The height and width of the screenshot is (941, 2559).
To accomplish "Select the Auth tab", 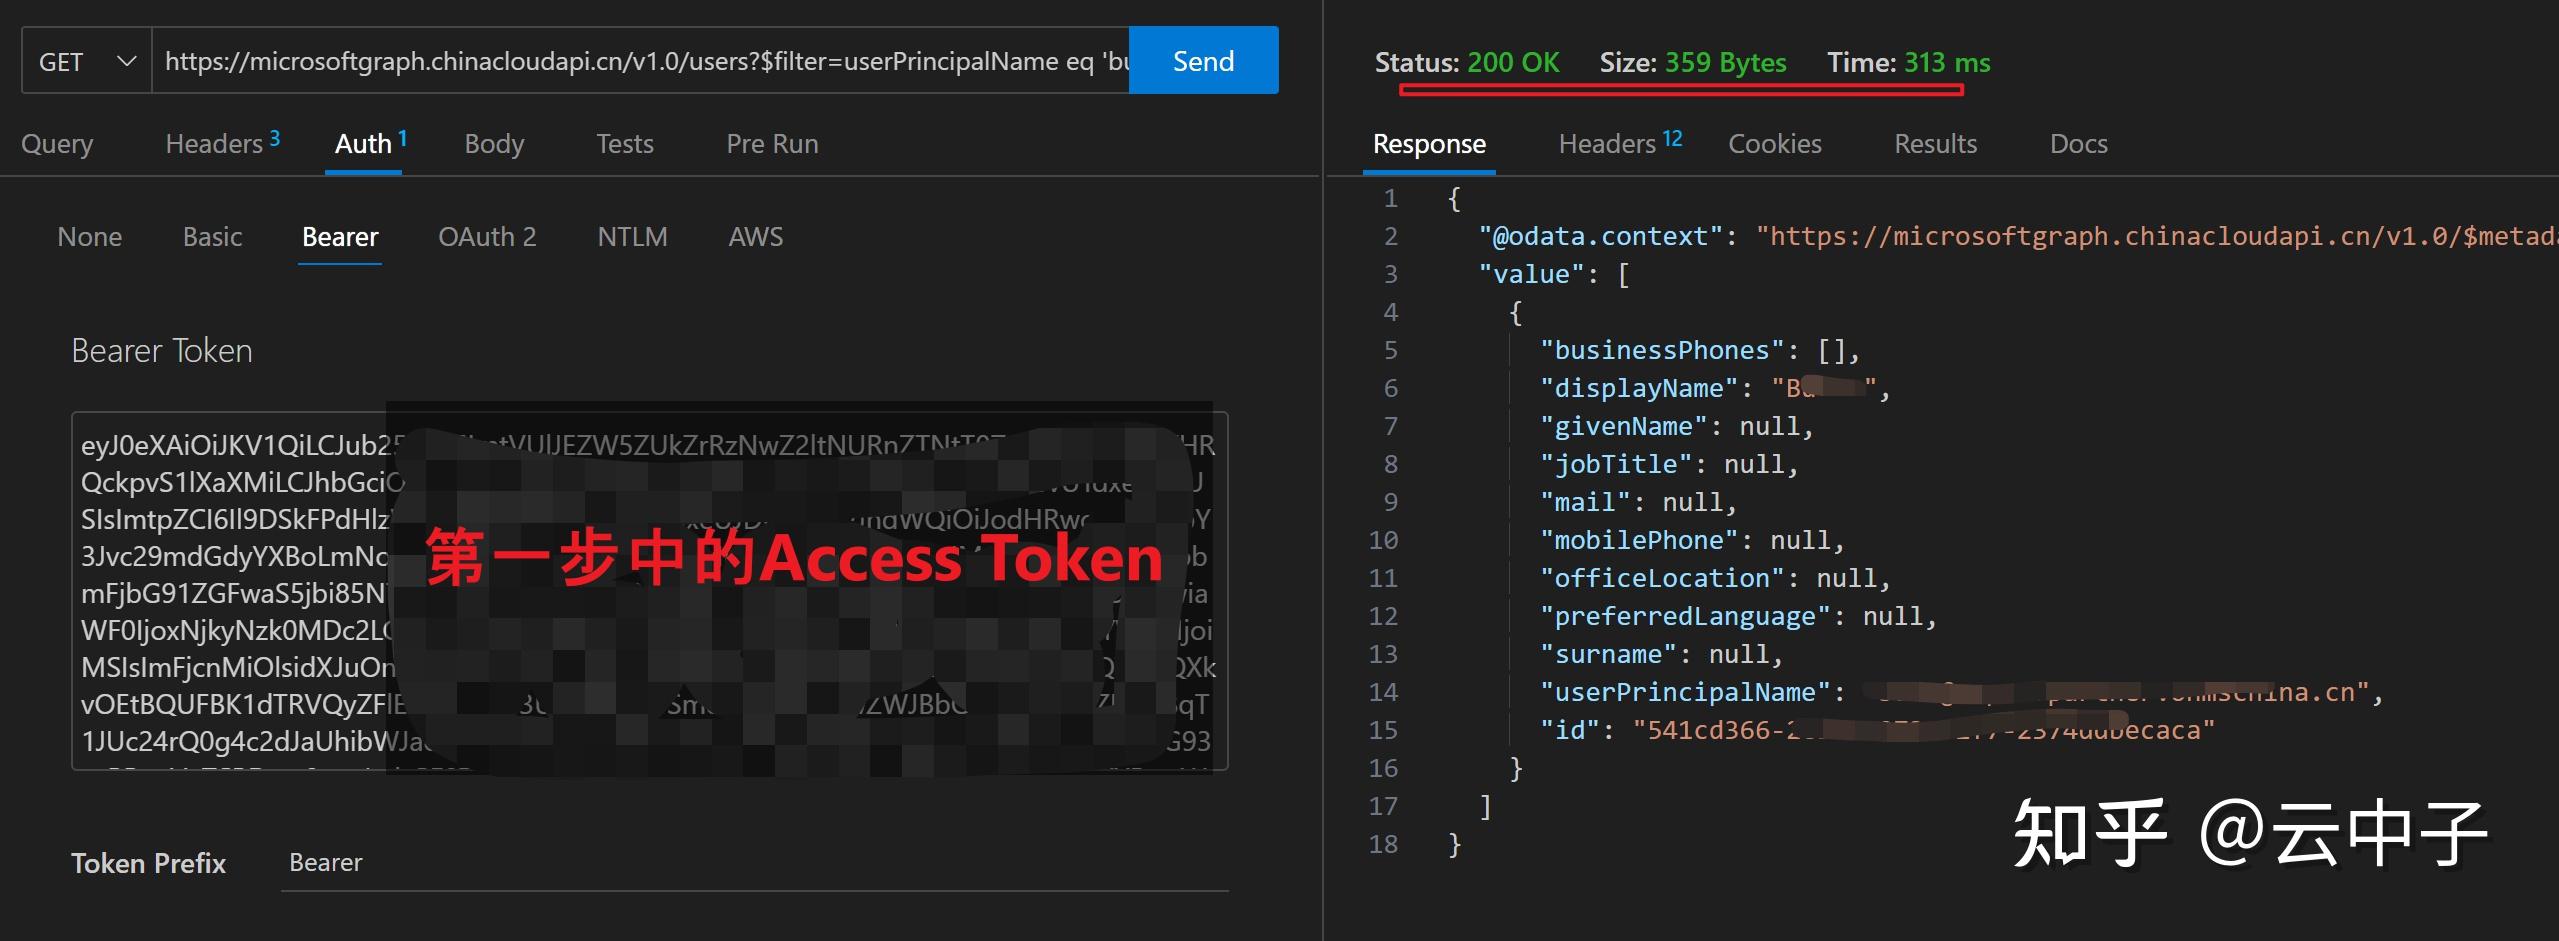I will (x=363, y=144).
